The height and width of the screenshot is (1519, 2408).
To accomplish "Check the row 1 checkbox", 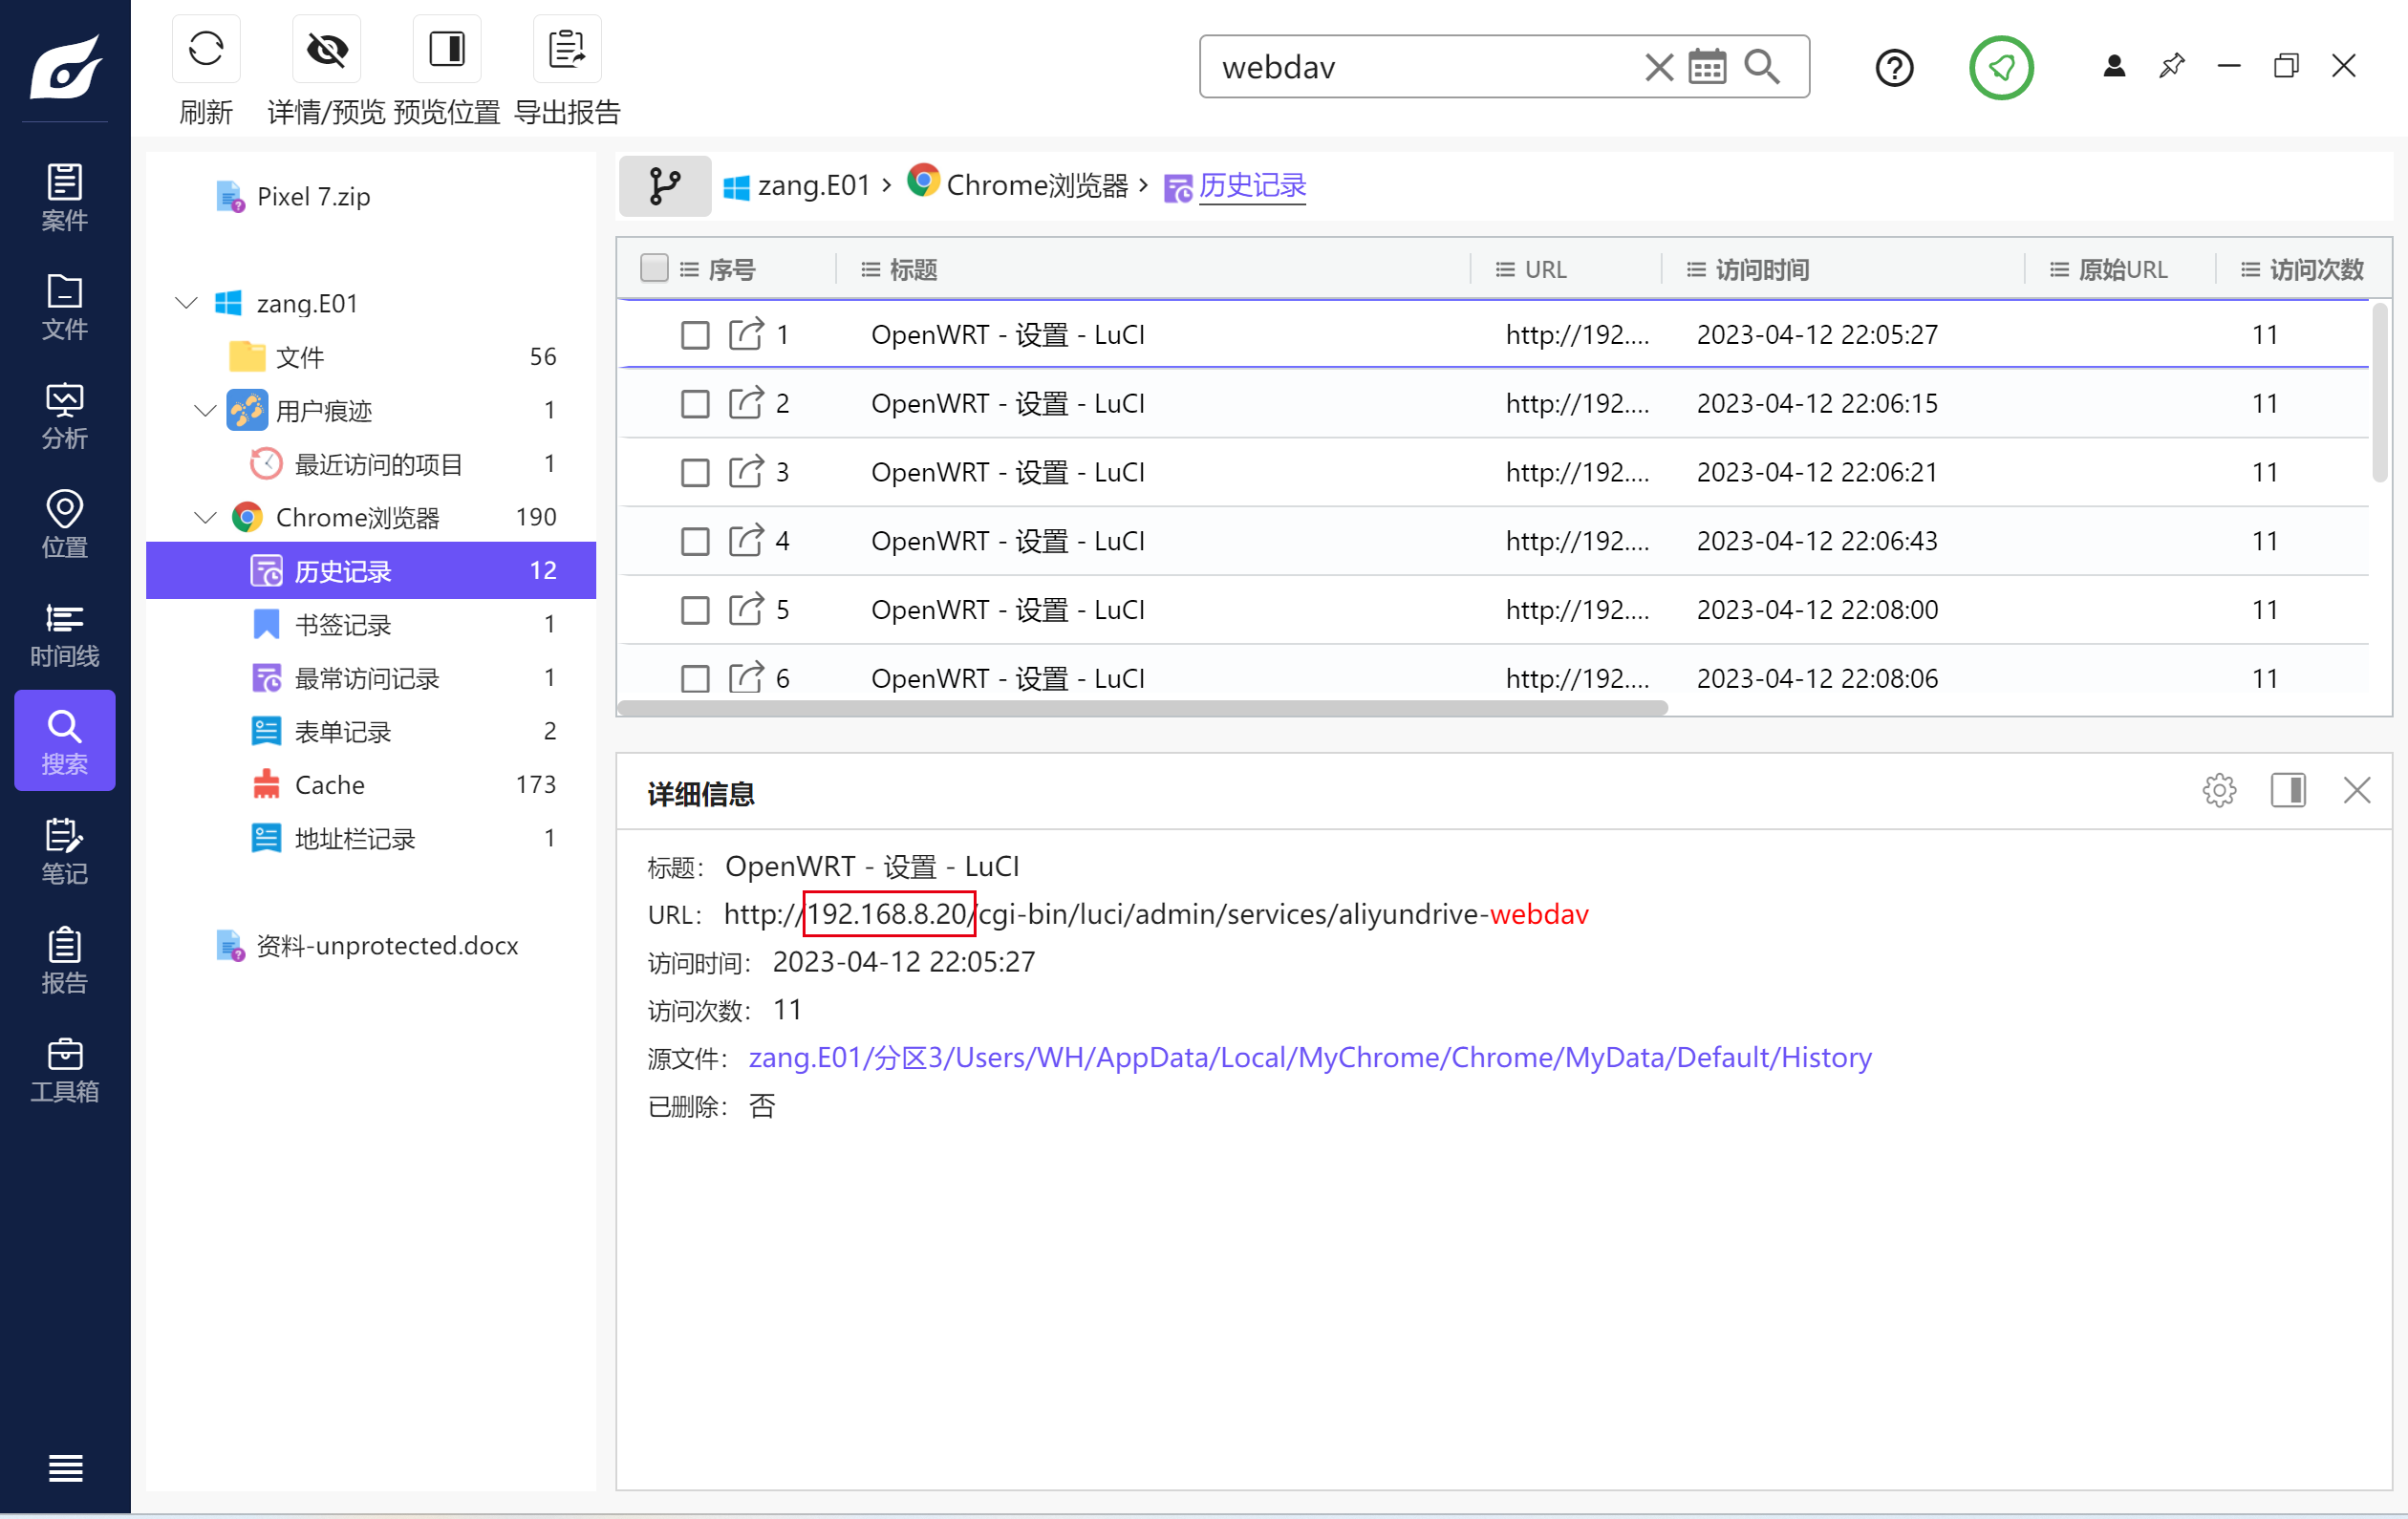I will (695, 335).
